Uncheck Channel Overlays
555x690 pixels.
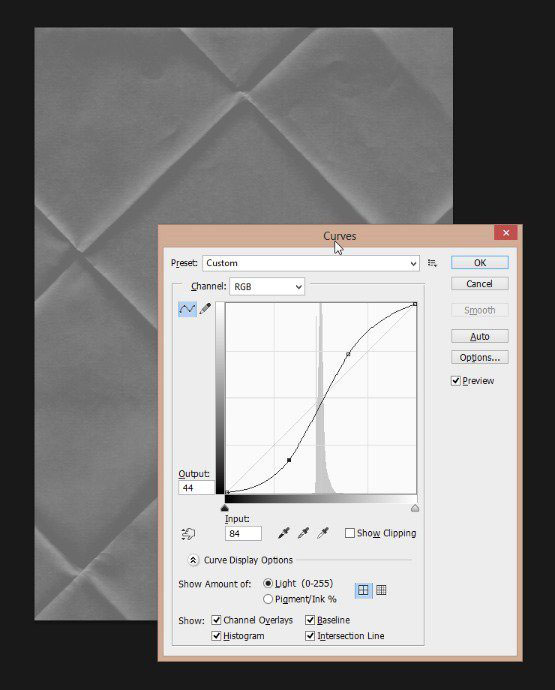(216, 620)
